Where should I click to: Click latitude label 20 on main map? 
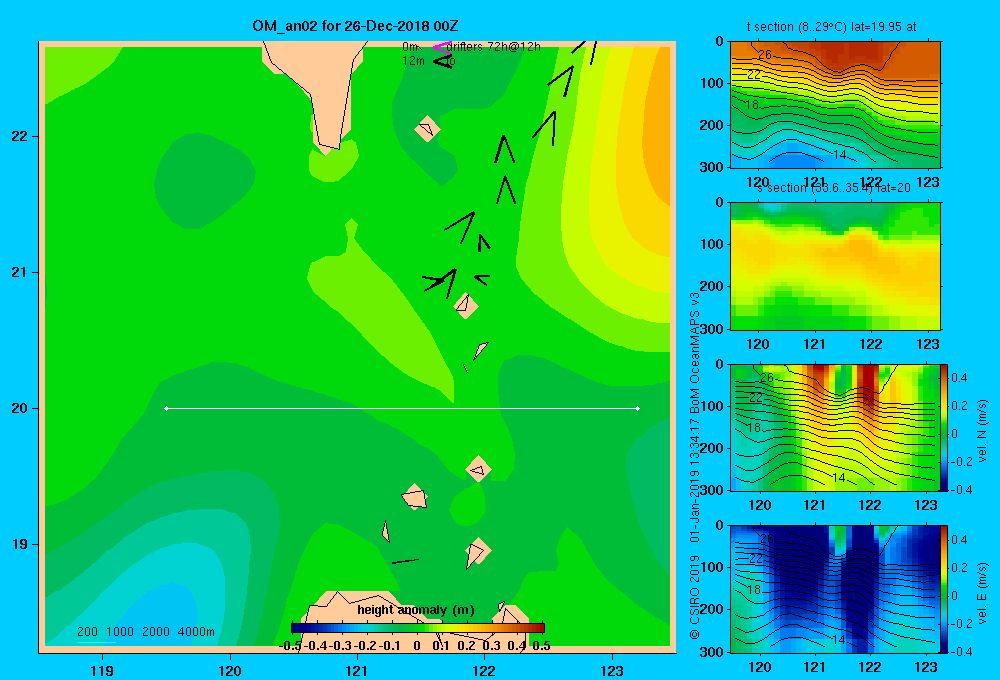pos(20,408)
